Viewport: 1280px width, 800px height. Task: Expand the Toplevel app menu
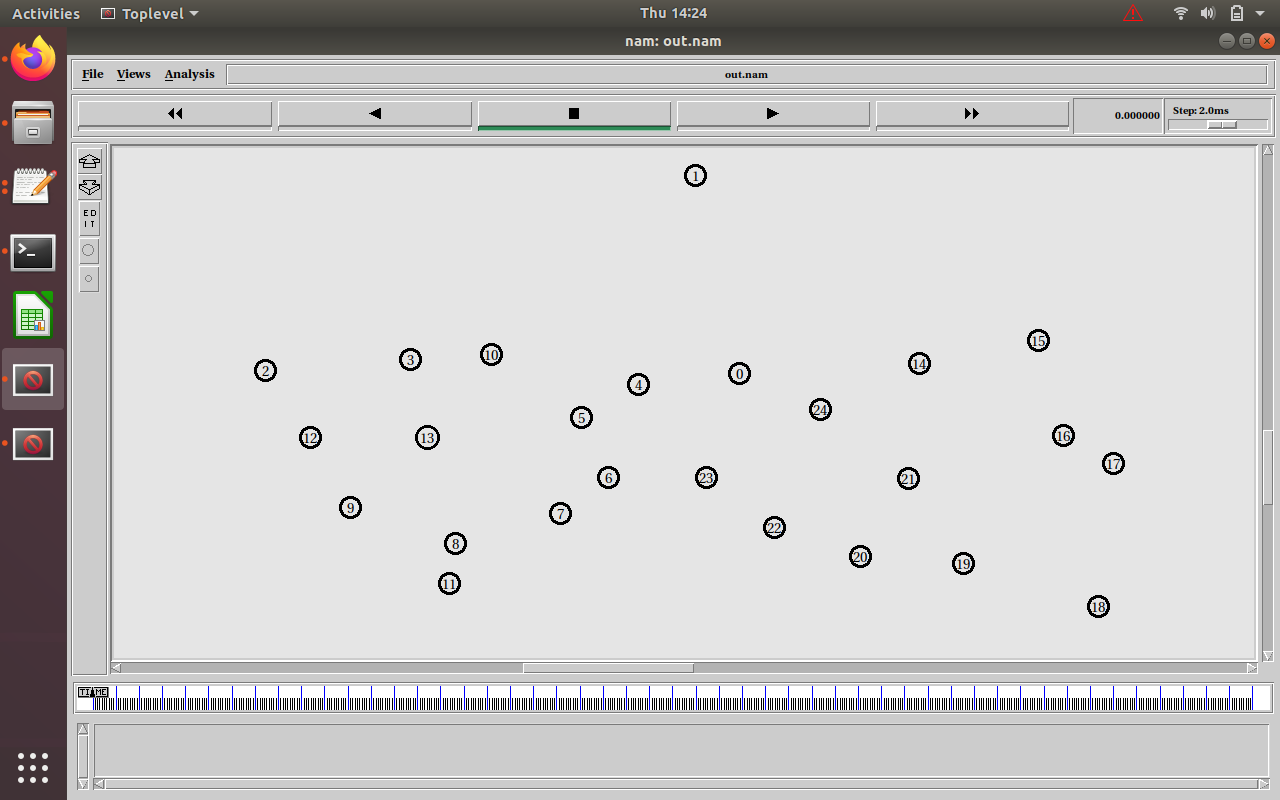pyautogui.click(x=150, y=13)
